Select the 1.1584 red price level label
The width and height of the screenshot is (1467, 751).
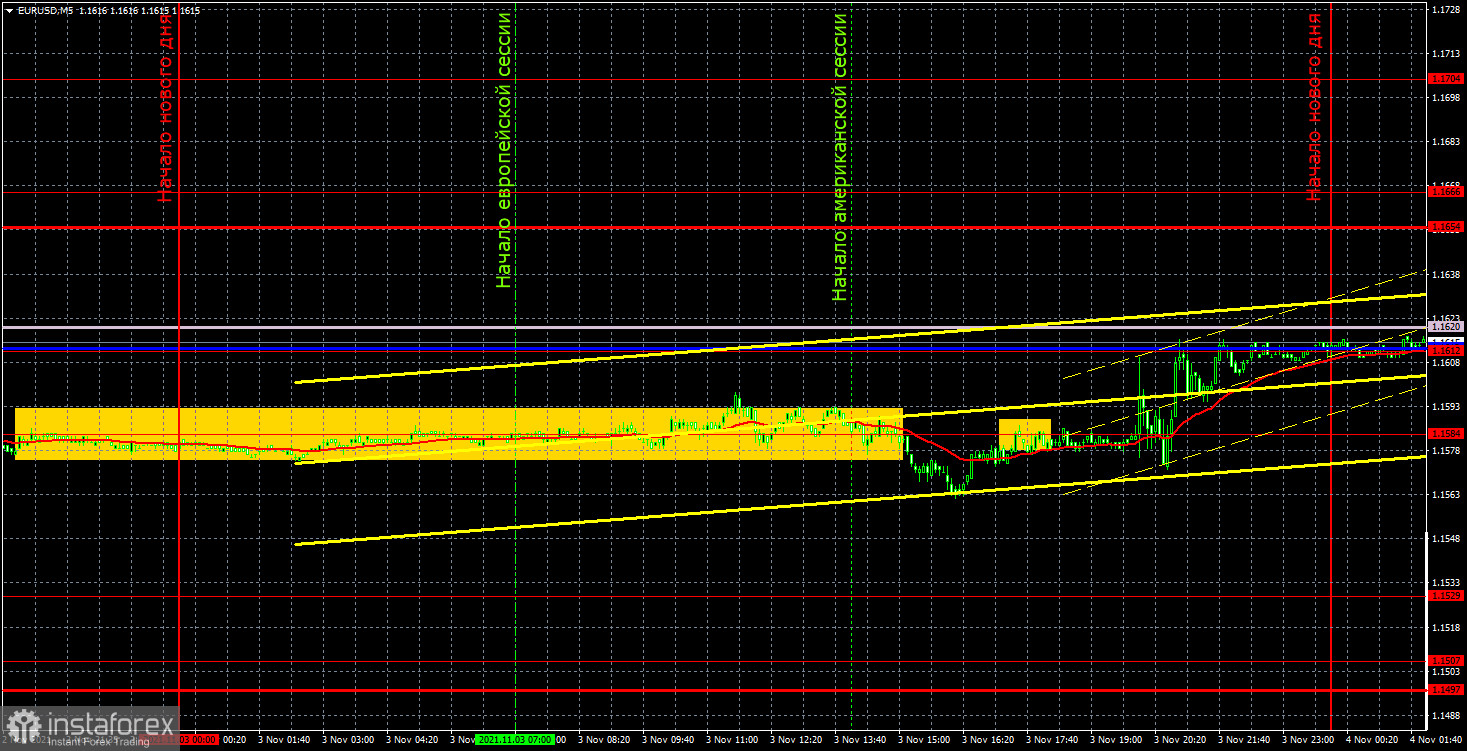point(1447,434)
